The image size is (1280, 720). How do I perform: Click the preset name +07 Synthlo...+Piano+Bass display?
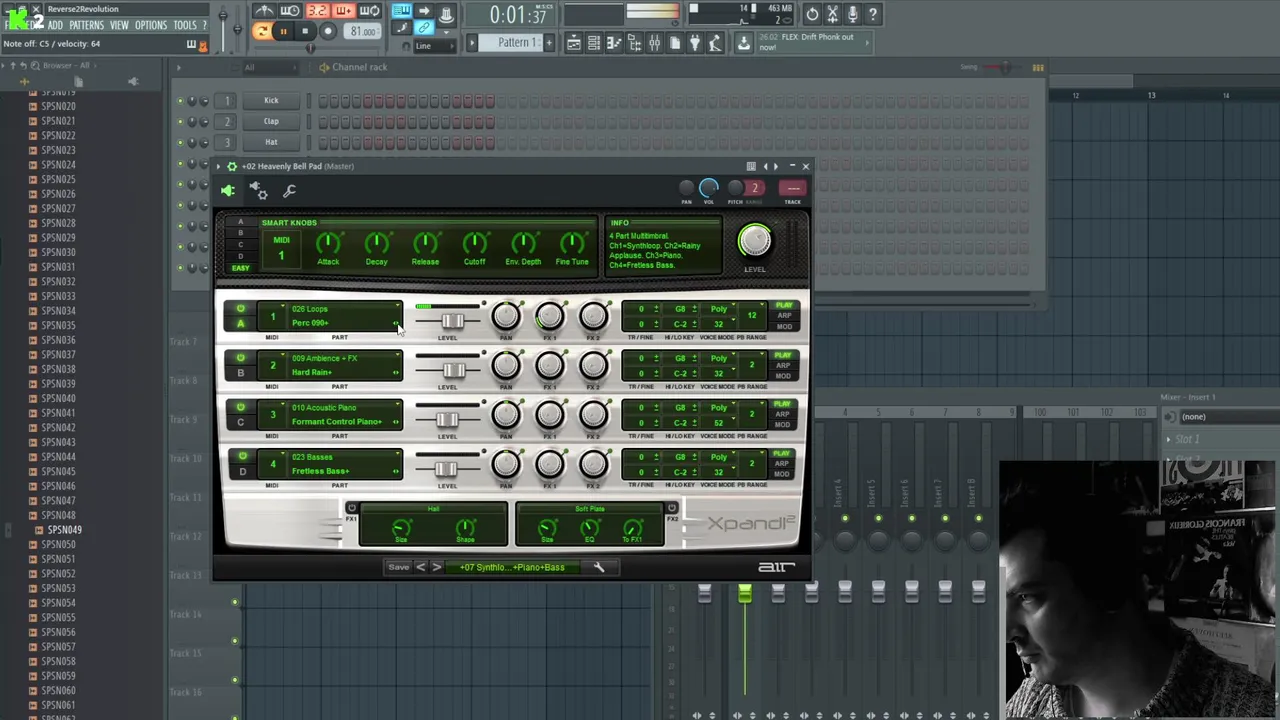[512, 567]
